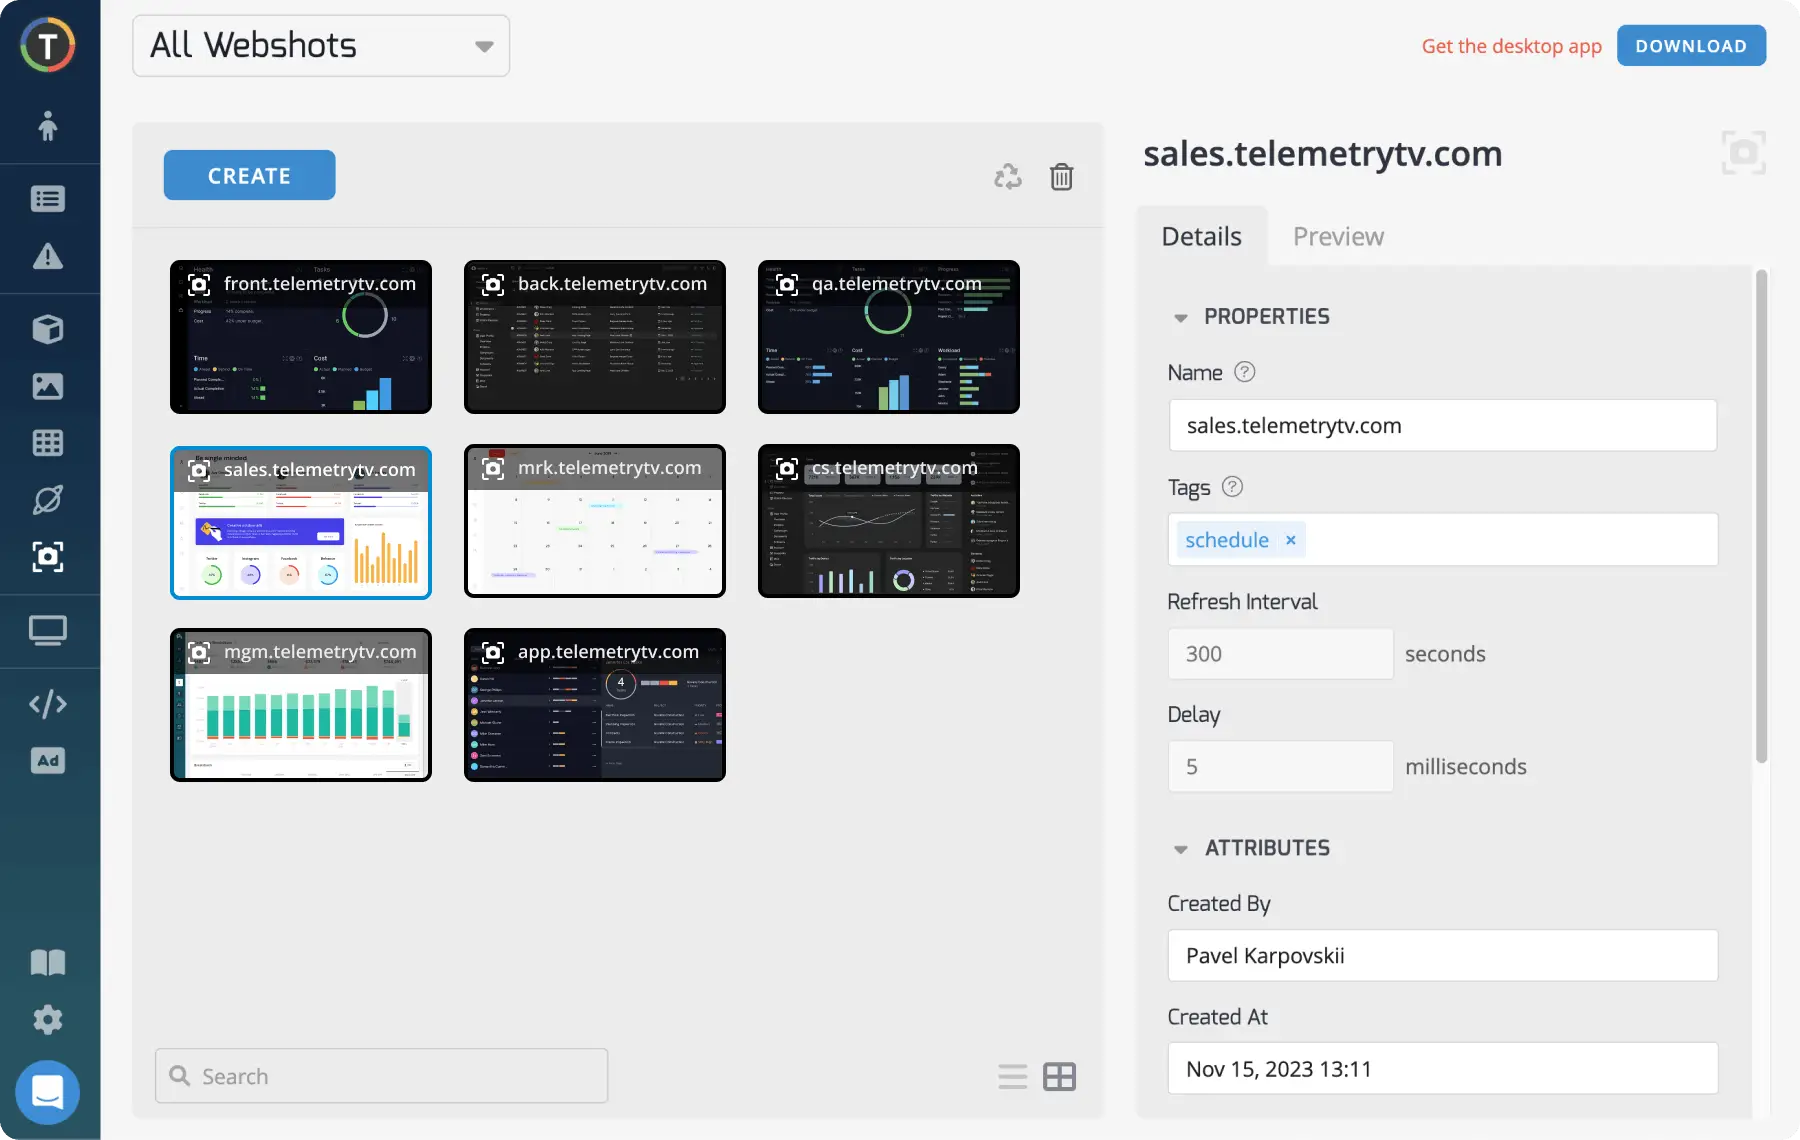Remove the schedule tag

click(1290, 540)
